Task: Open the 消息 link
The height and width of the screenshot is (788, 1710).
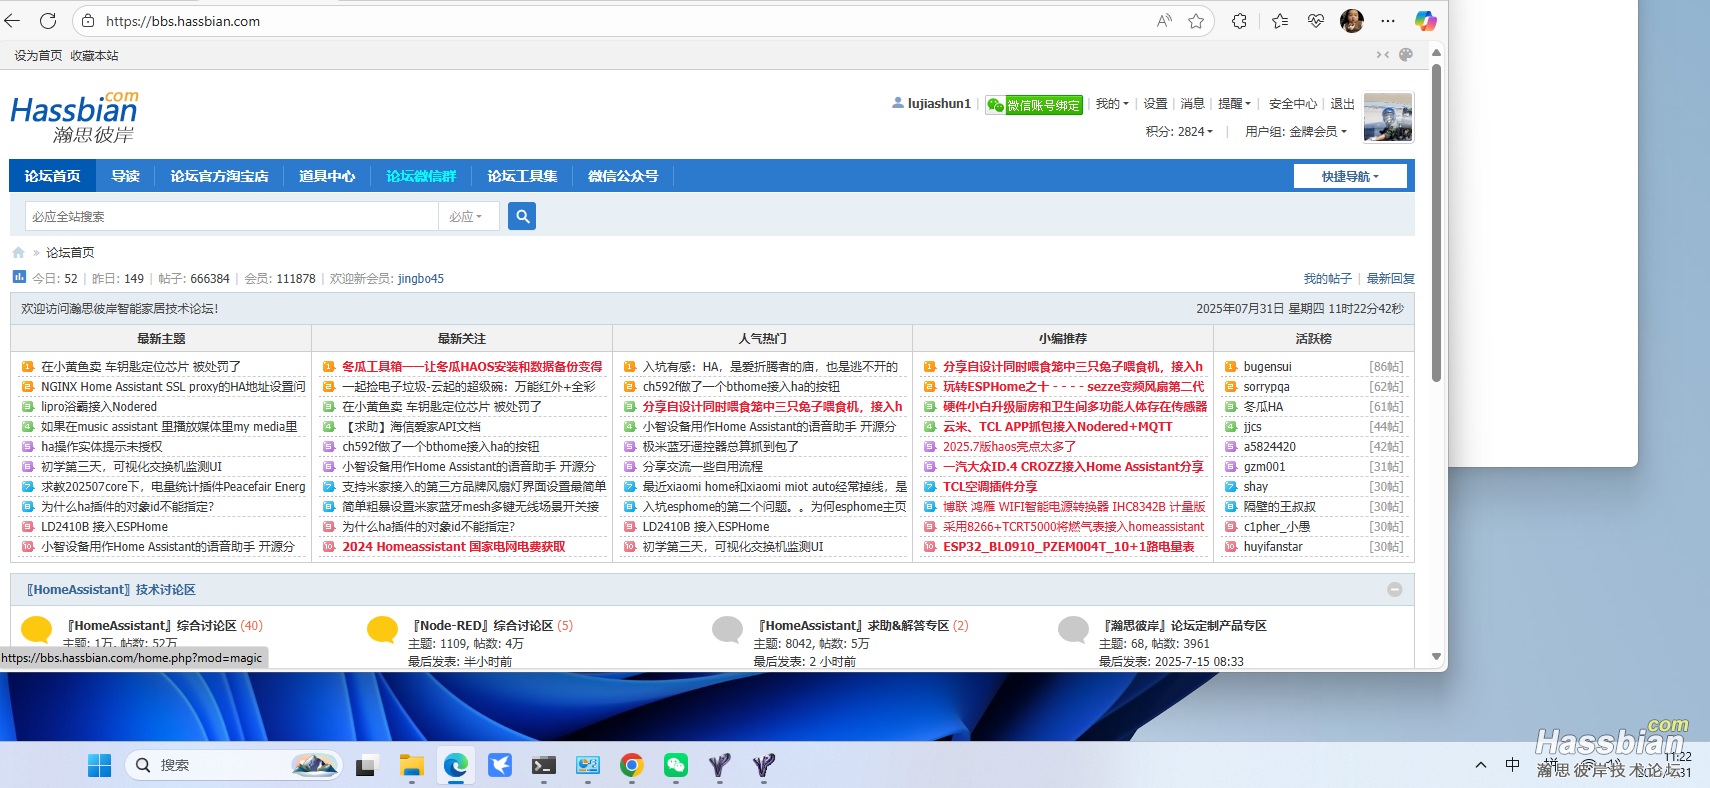Action: pyautogui.click(x=1192, y=104)
